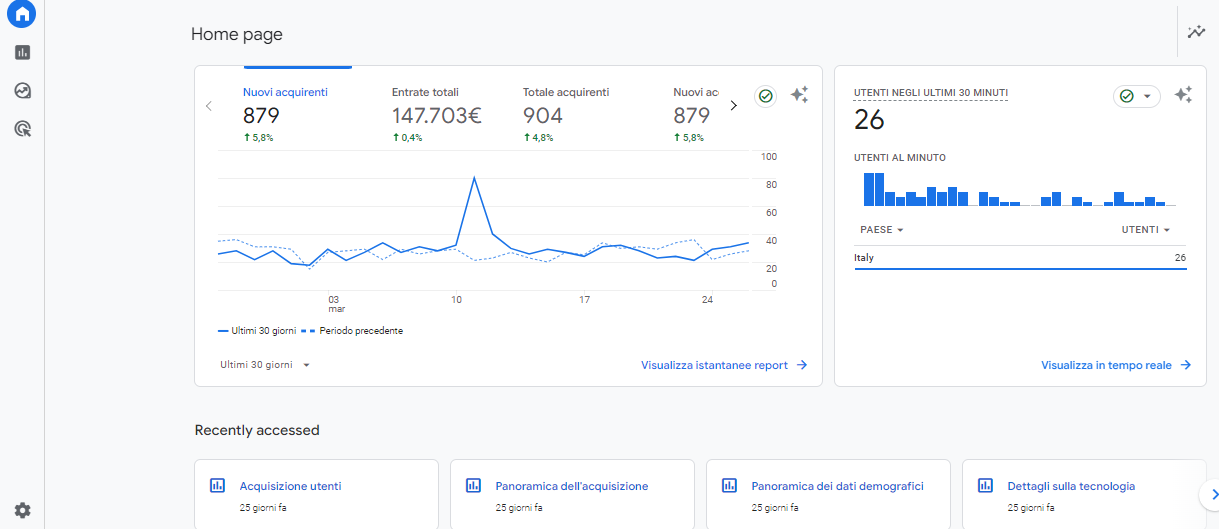
Task: Click the Home icon in left sidebar
Action: tap(22, 14)
